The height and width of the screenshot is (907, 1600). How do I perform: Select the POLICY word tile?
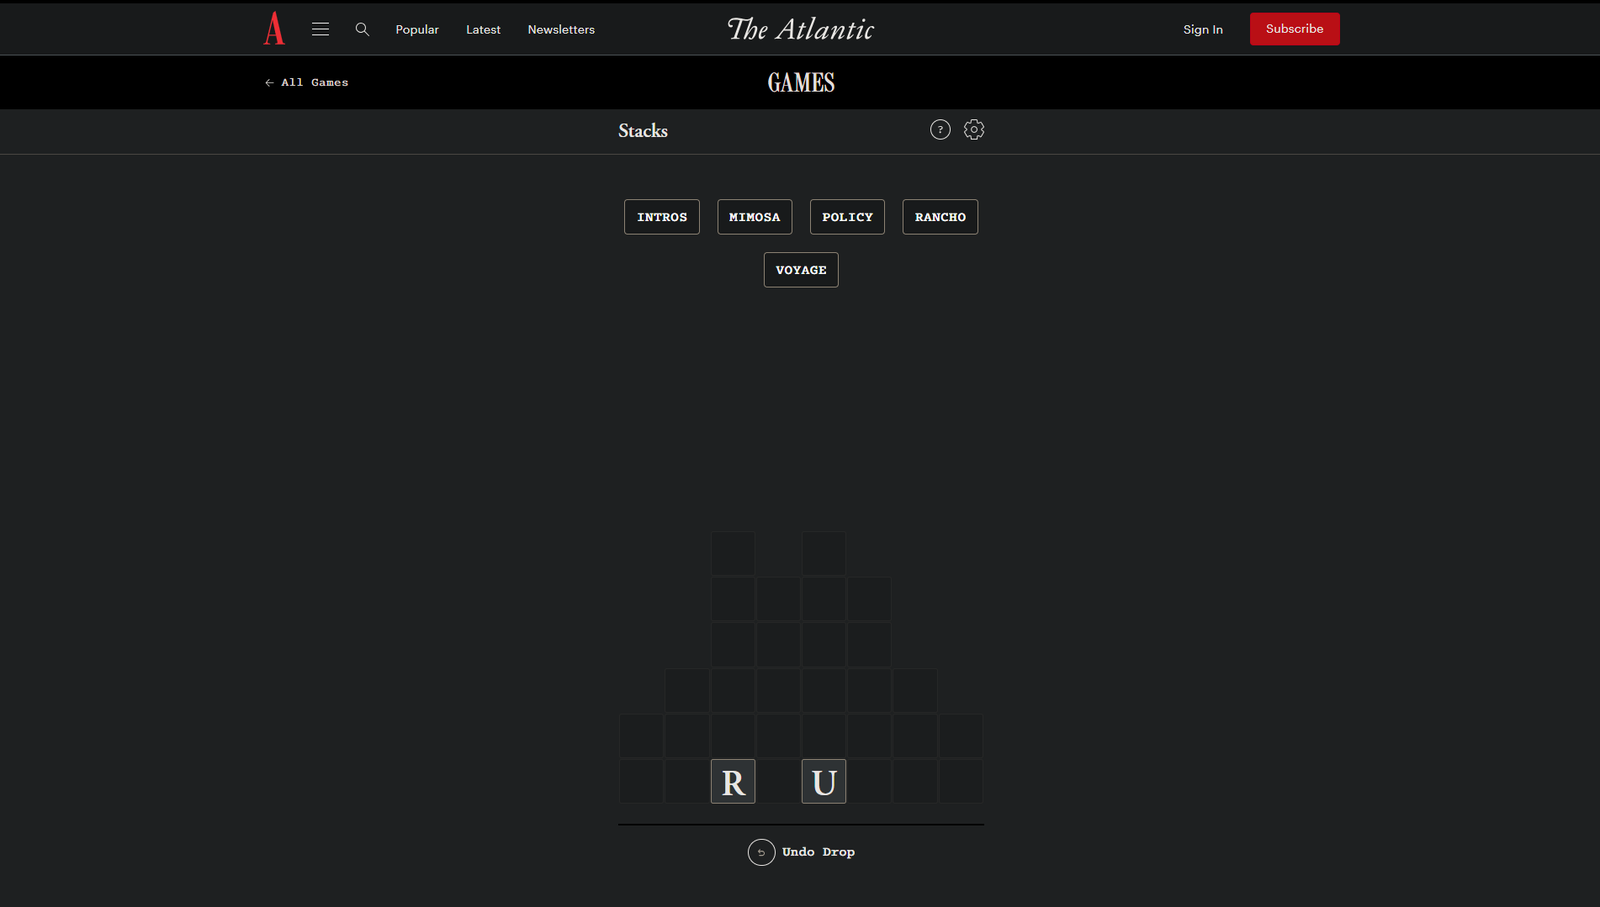coord(847,217)
